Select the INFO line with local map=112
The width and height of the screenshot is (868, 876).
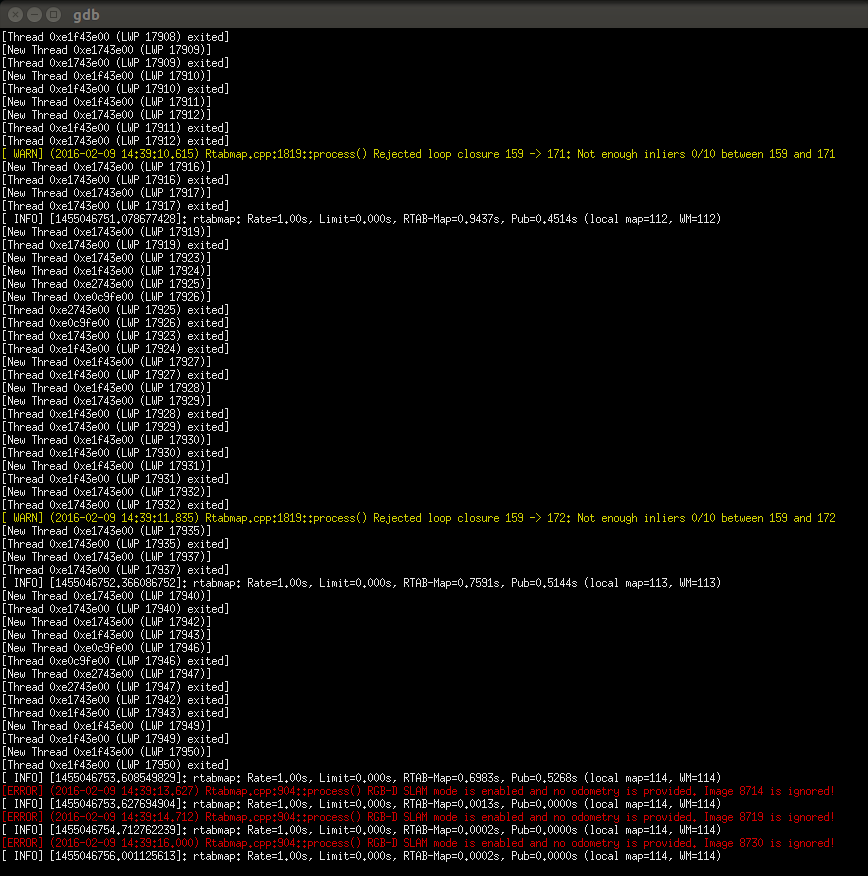coord(360,219)
